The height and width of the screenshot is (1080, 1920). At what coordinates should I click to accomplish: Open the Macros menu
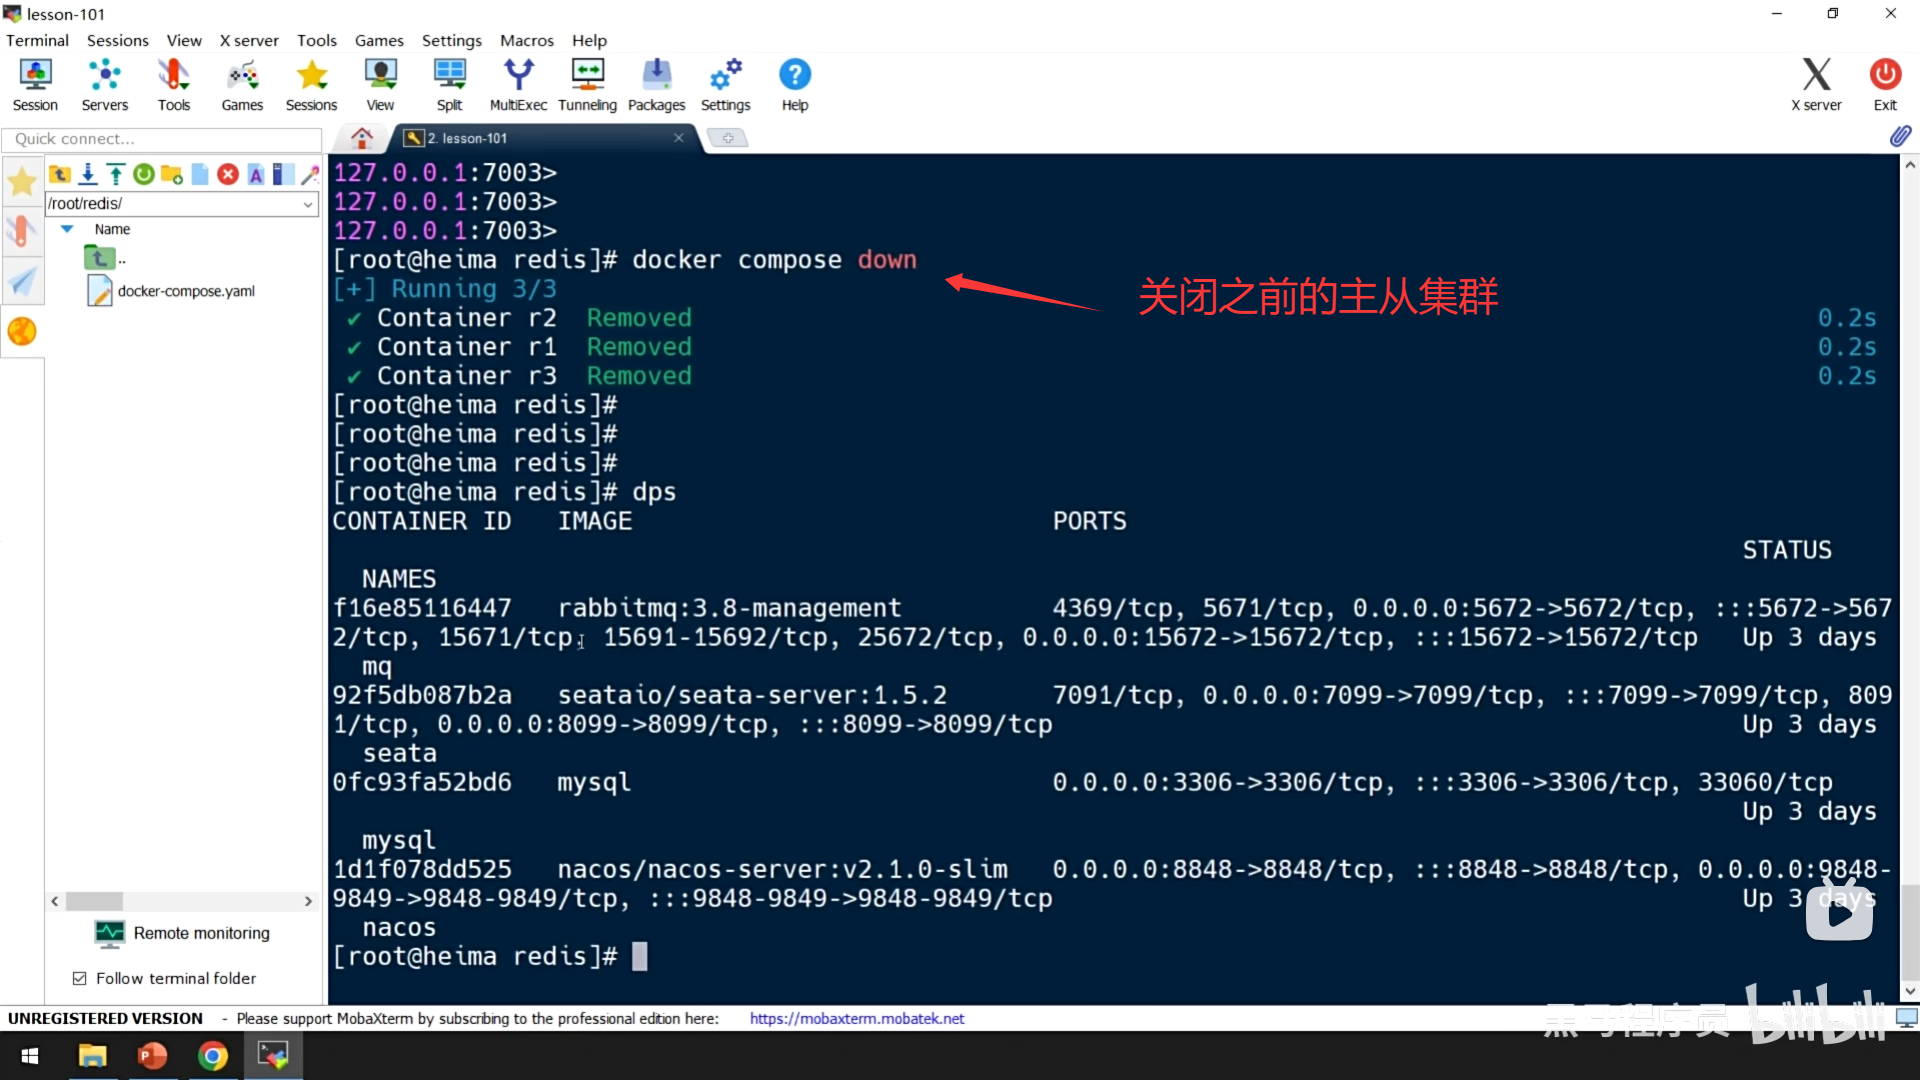click(x=526, y=40)
